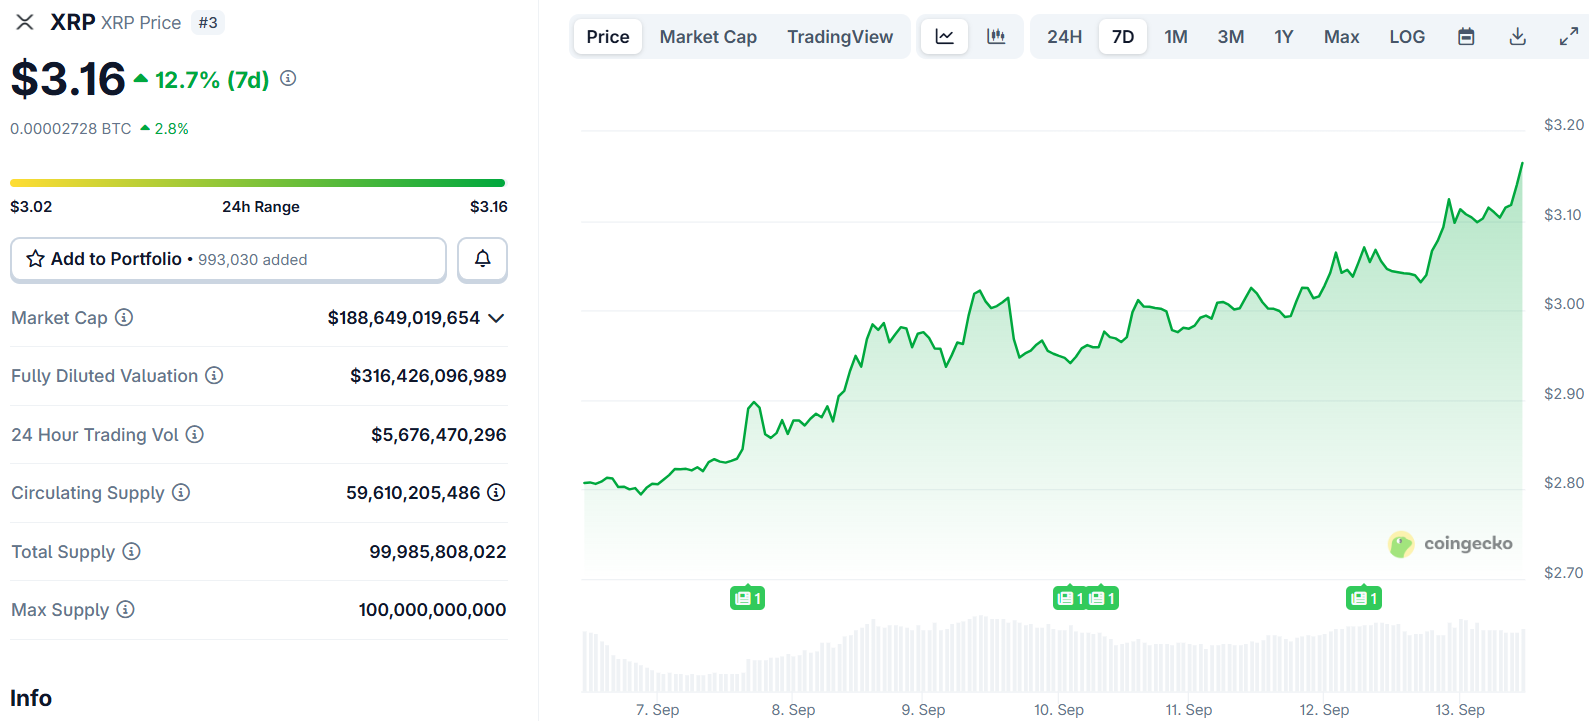Click the star Add to Portfolio button
Screen dimensions: 1589x721
click(228, 259)
